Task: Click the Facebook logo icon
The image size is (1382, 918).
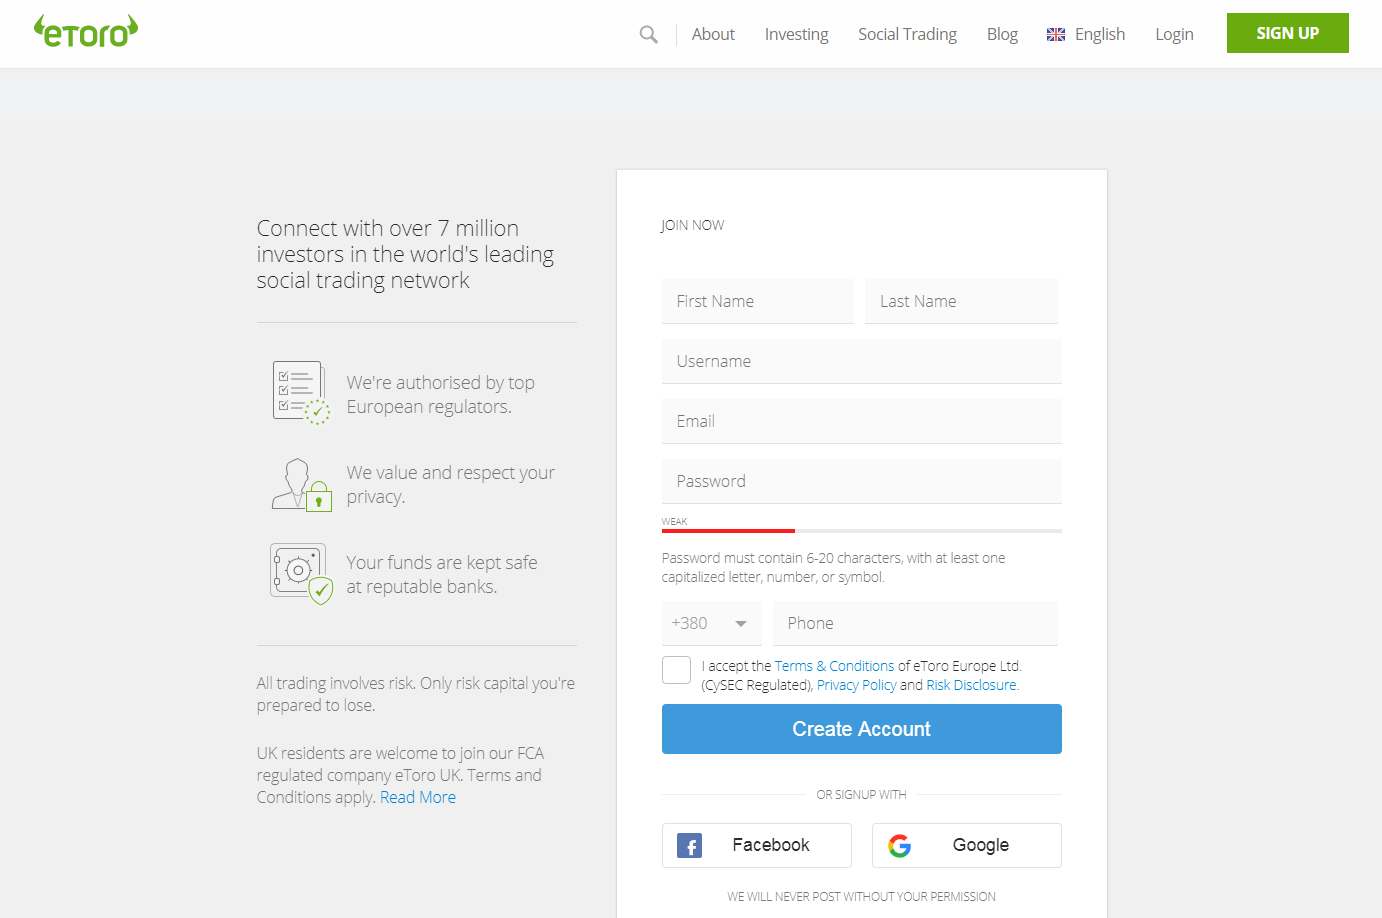Action: pyautogui.click(x=690, y=846)
